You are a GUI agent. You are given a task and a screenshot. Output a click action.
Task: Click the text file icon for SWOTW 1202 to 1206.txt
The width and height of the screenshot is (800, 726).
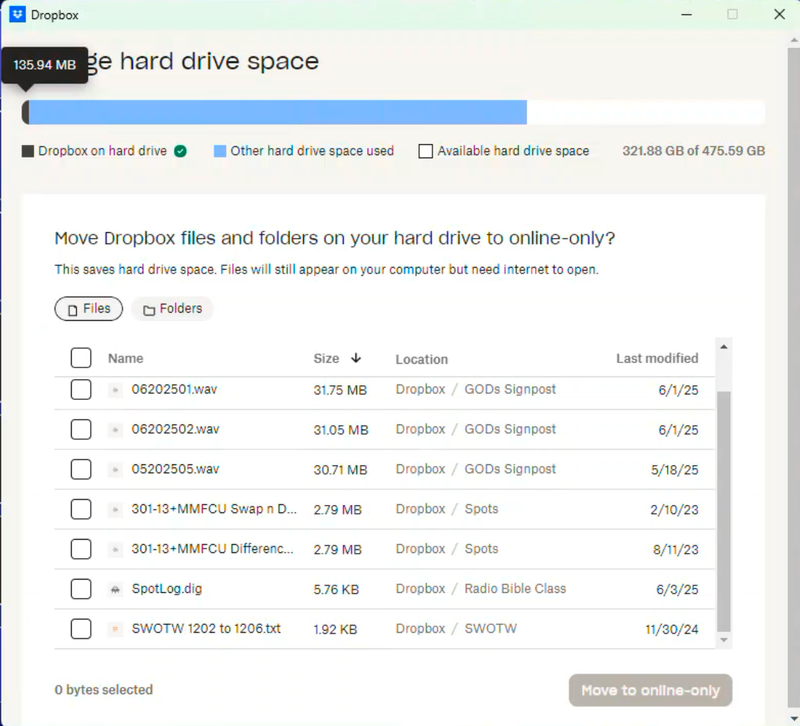pos(115,630)
